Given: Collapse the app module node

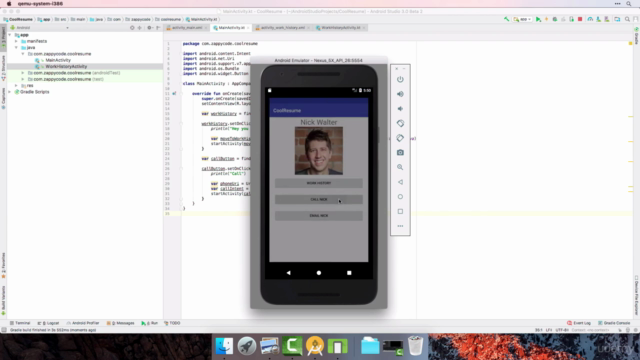Looking at the screenshot, I should click(10, 35).
